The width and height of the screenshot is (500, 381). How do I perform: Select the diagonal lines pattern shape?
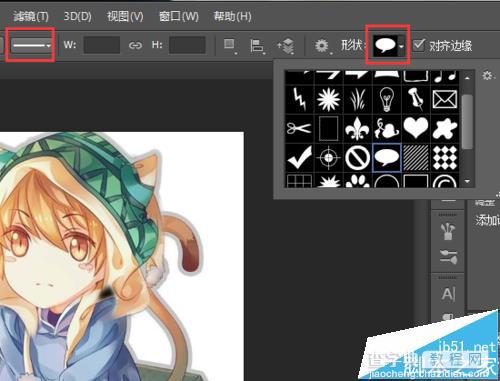(416, 157)
